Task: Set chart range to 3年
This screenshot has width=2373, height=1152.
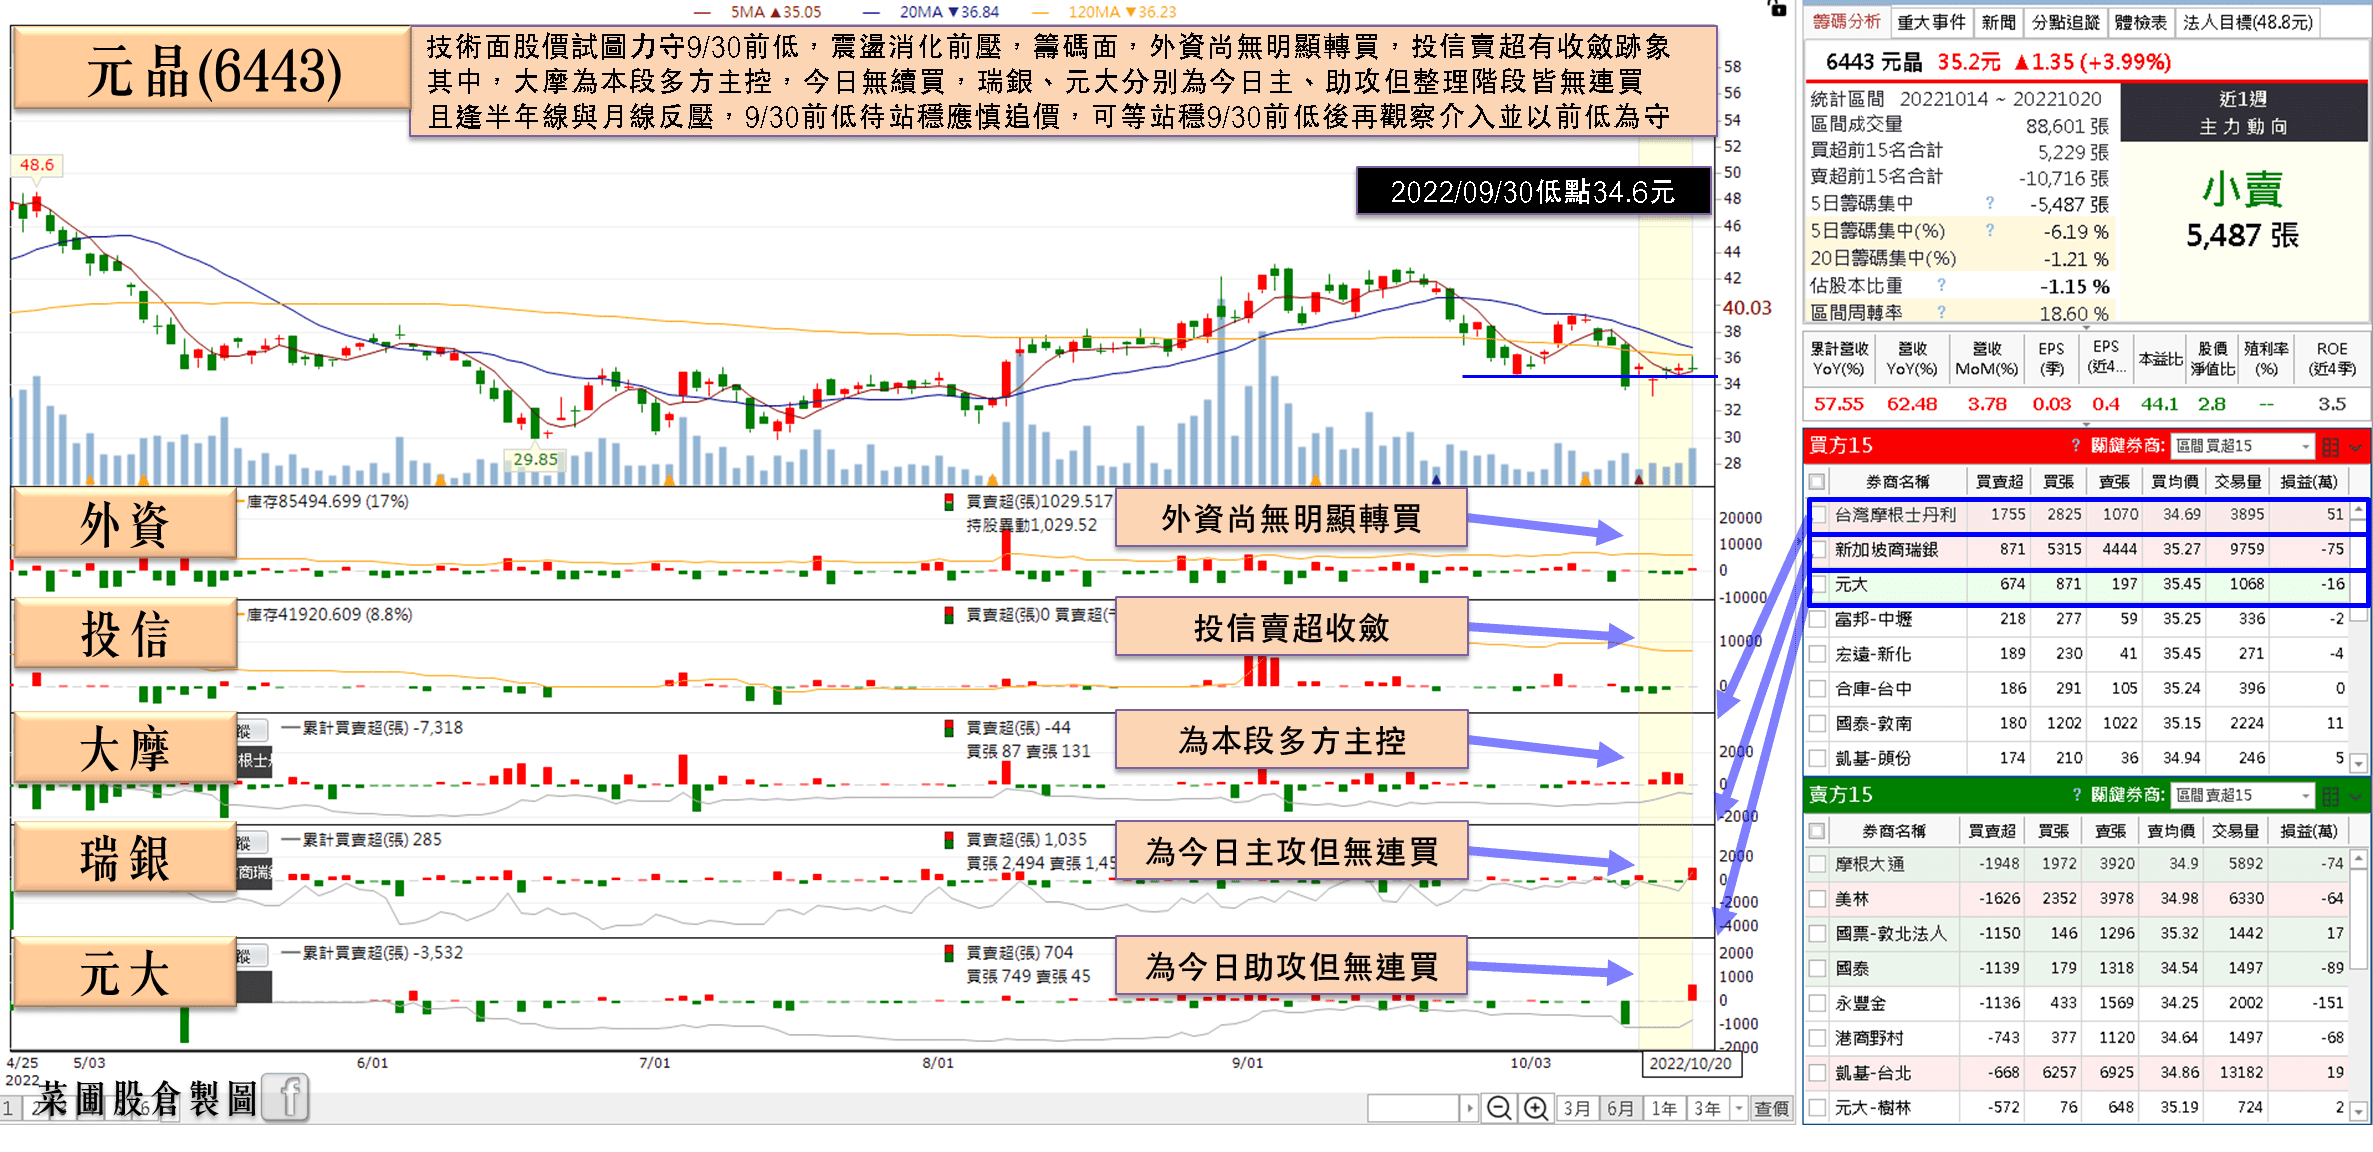Action: [x=1707, y=1108]
